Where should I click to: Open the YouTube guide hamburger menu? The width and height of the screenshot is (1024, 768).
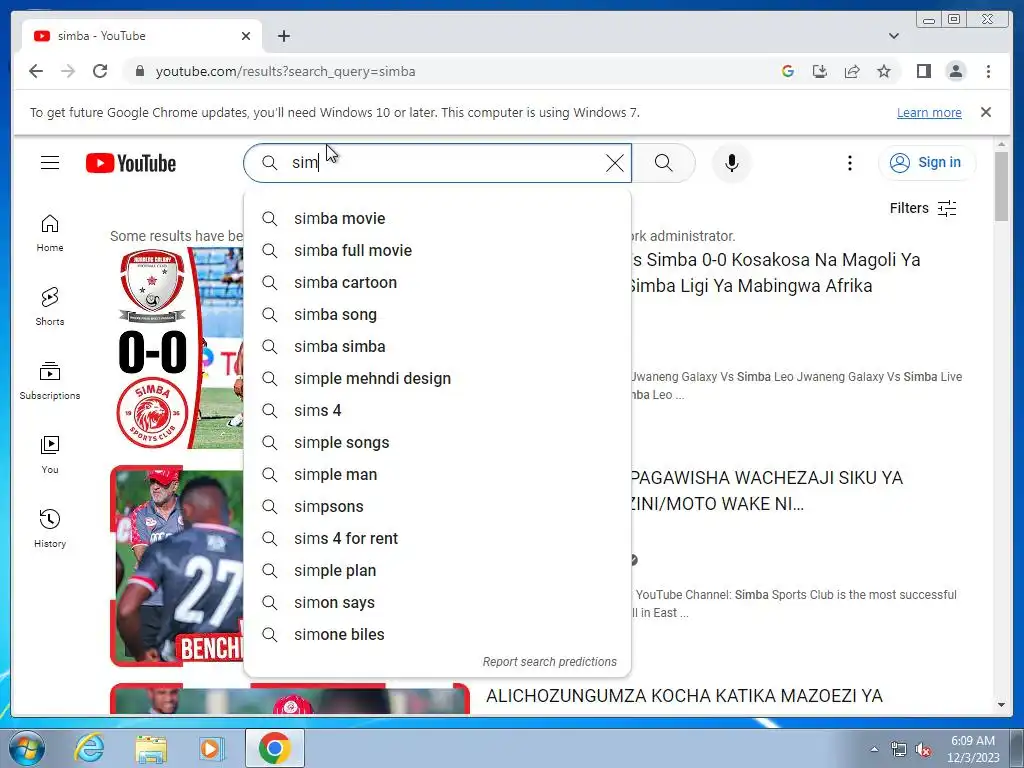(50, 163)
